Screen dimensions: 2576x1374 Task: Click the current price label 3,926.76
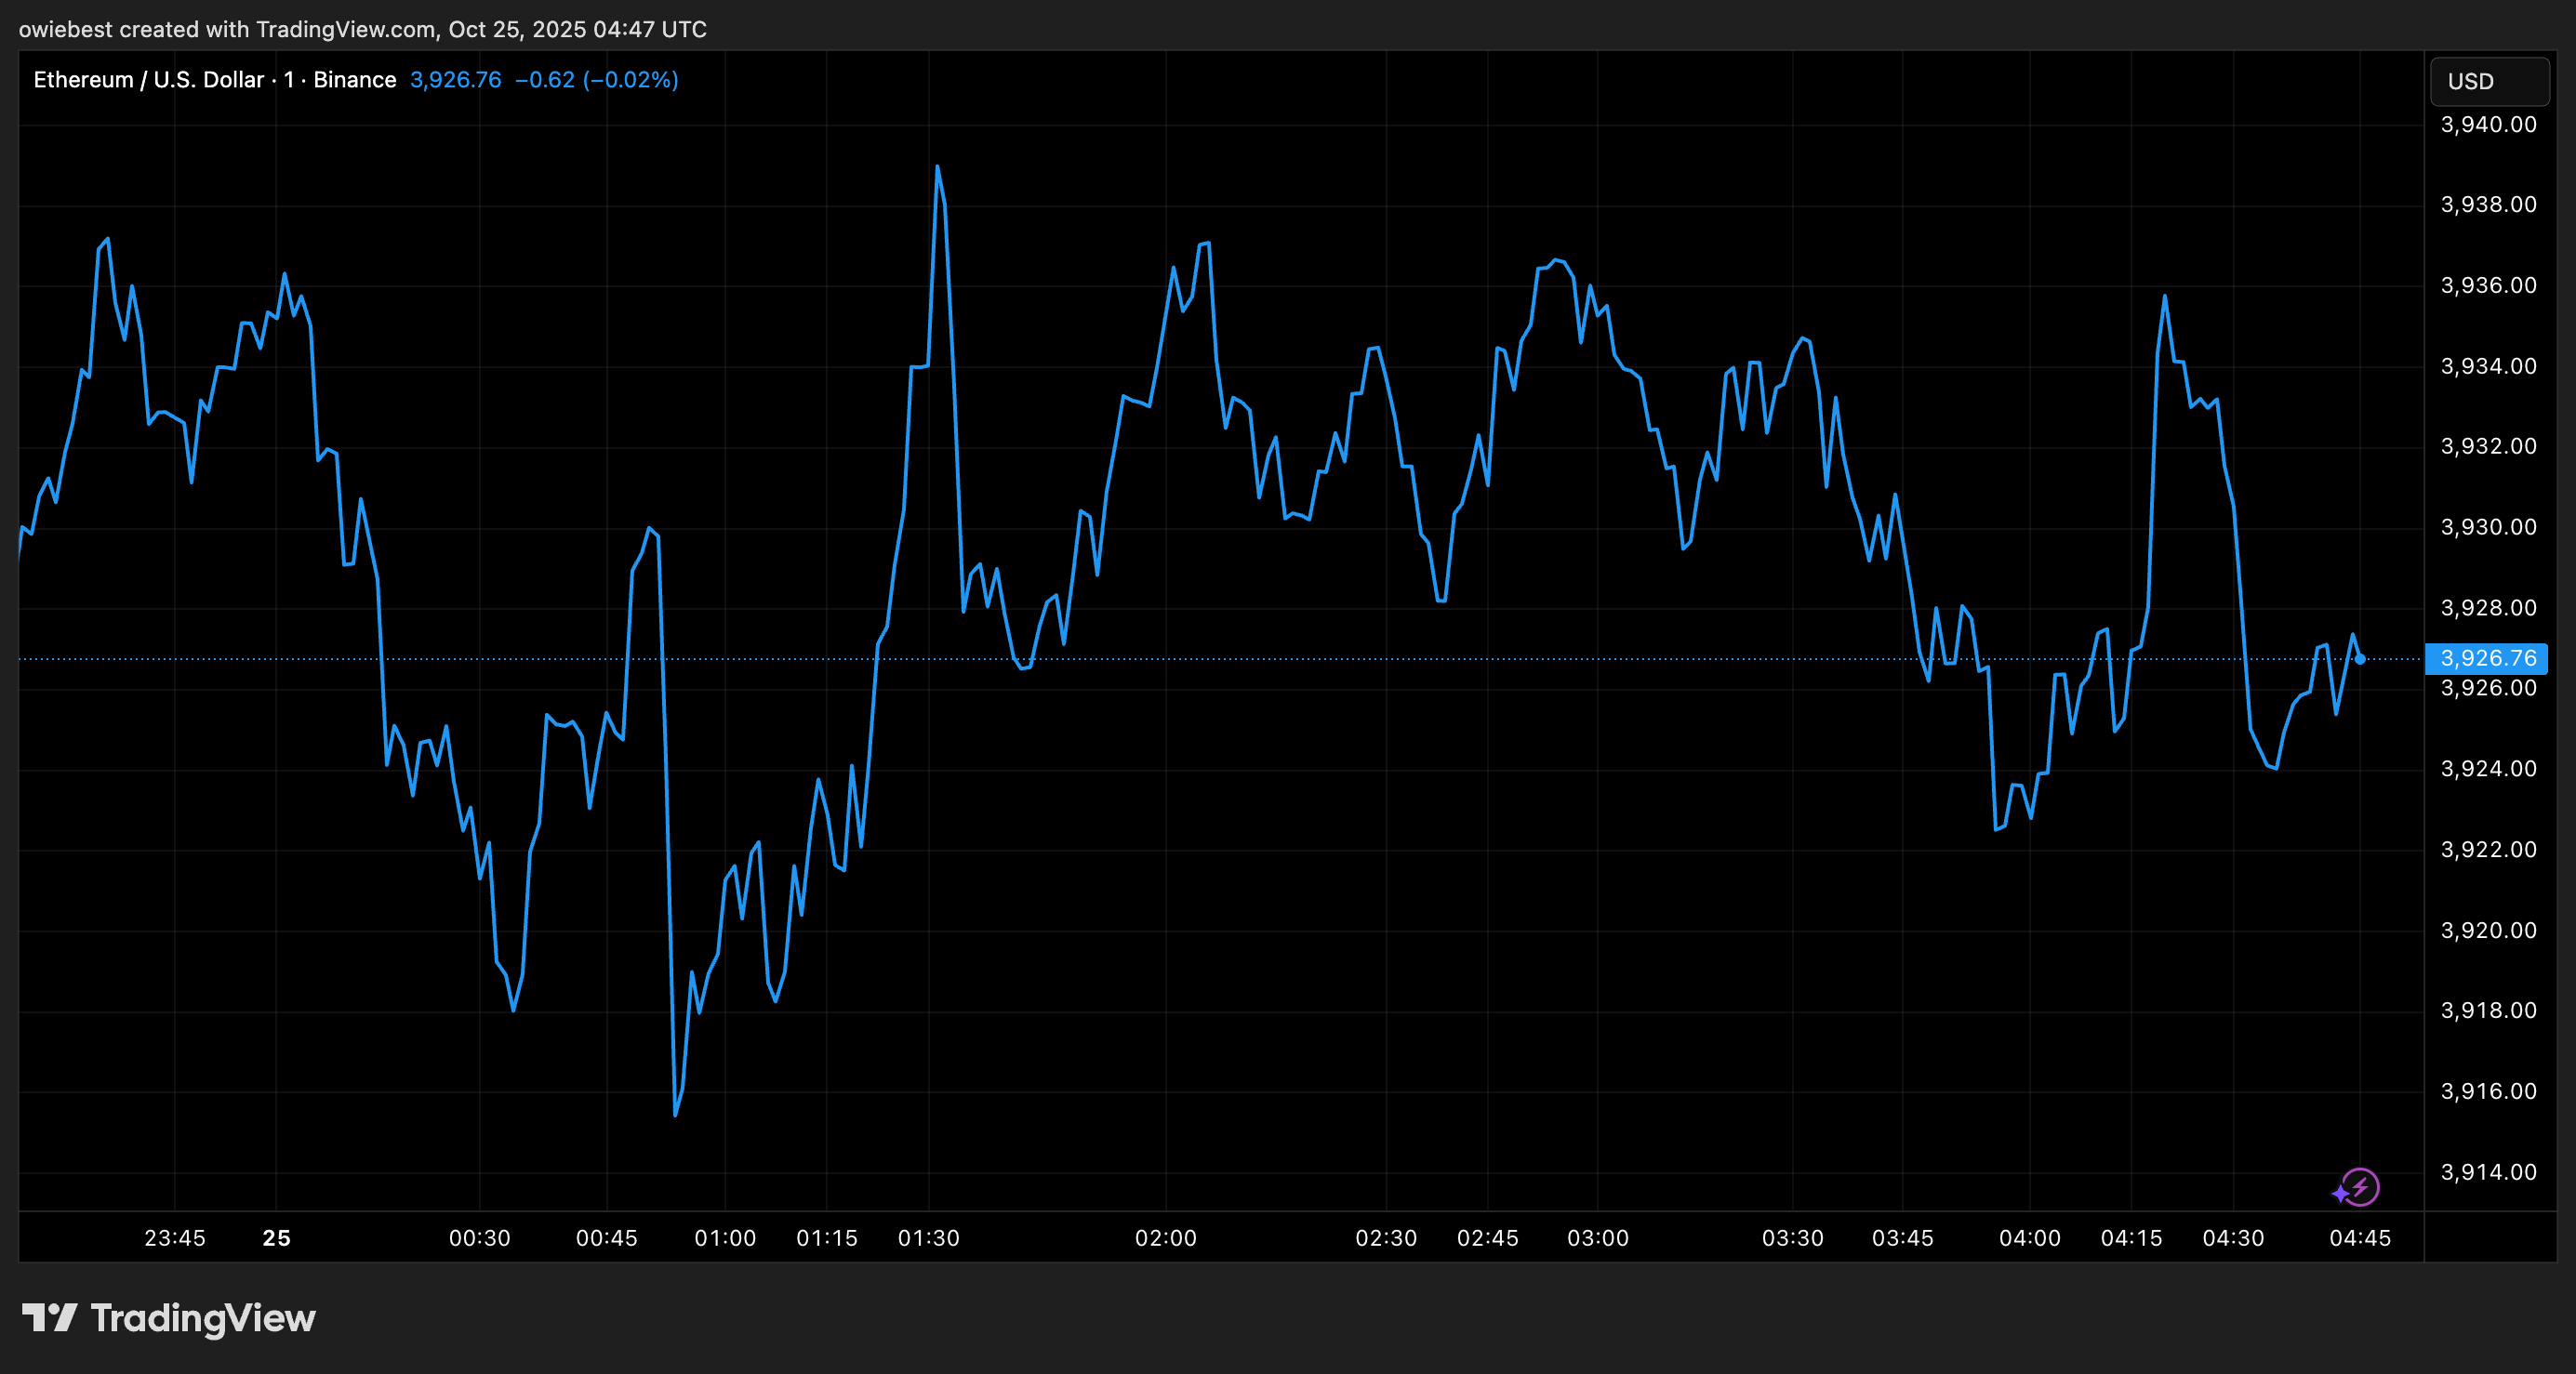[2487, 658]
